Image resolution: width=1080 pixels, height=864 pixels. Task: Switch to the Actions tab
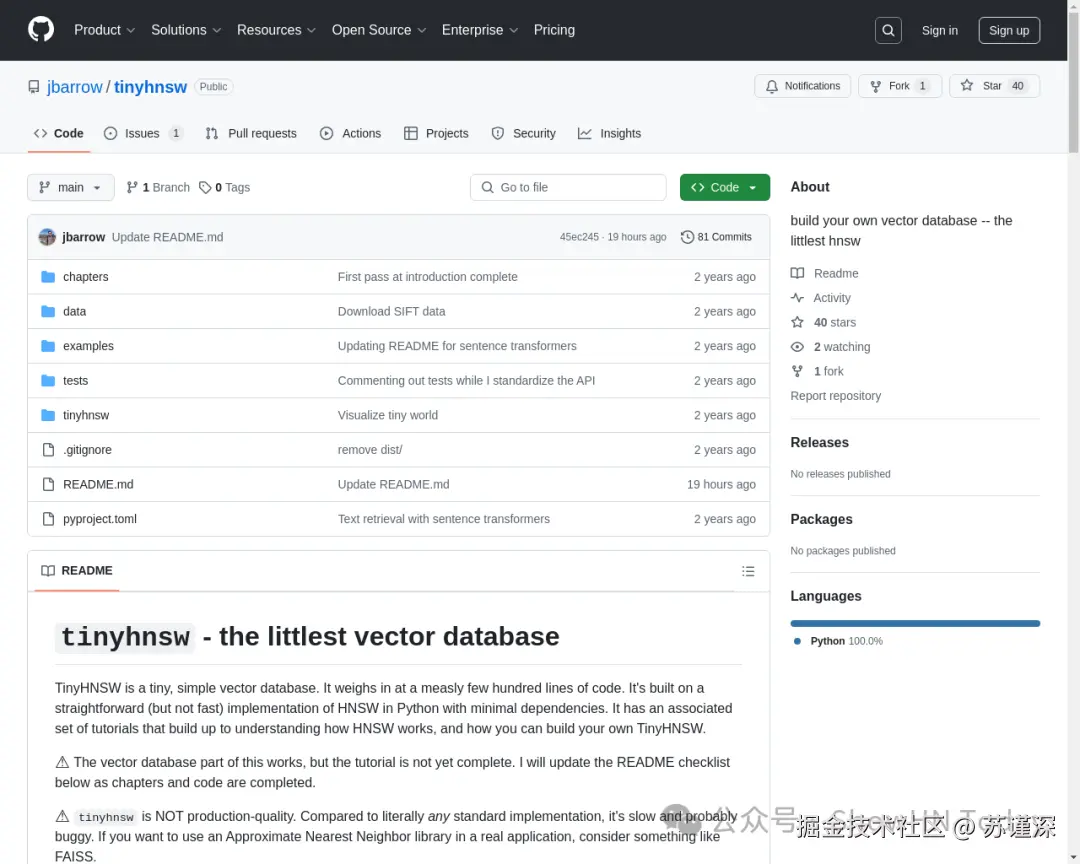350,134
